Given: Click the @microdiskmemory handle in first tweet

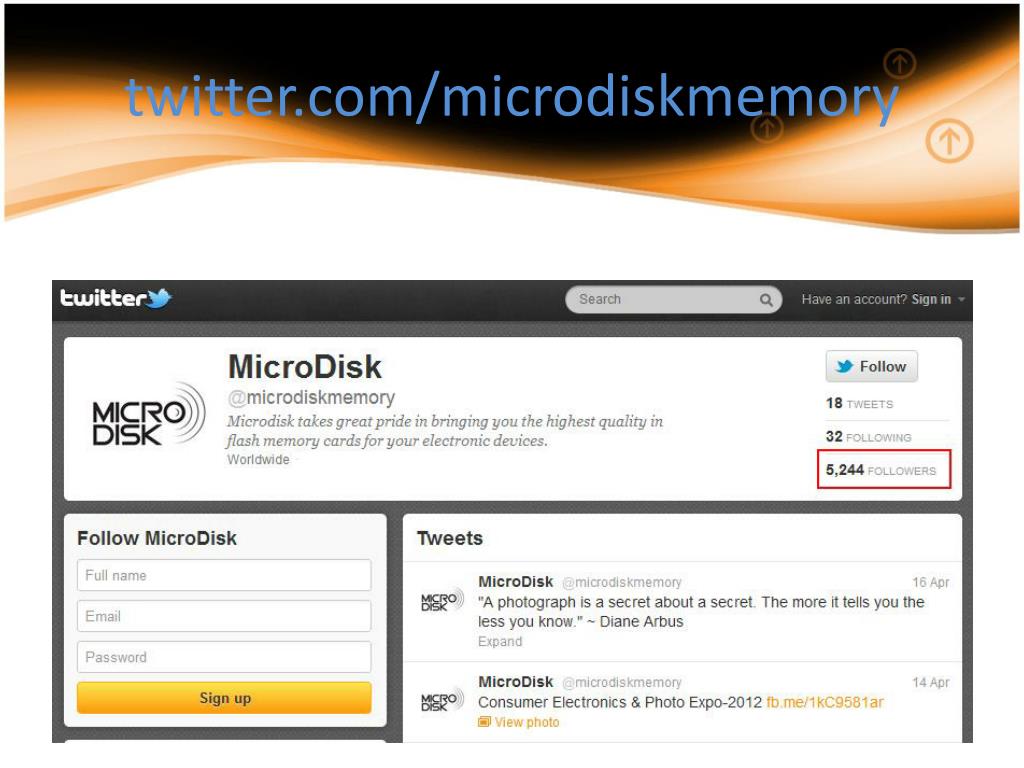Looking at the screenshot, I should 622,582.
